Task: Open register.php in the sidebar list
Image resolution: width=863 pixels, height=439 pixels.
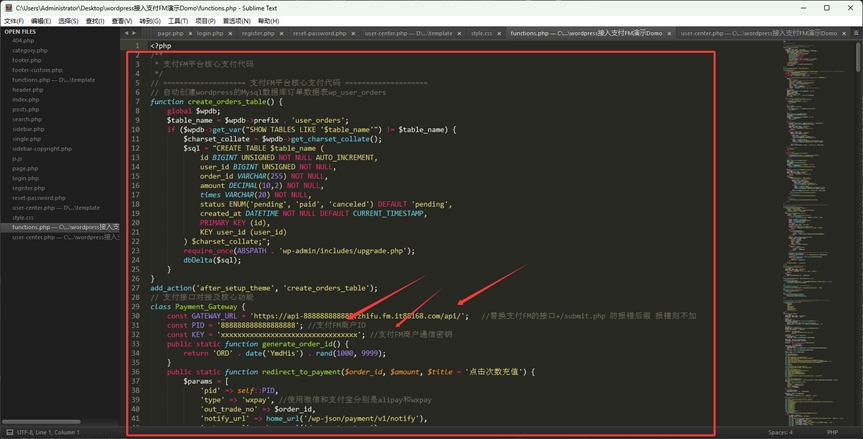Action: click(29, 189)
